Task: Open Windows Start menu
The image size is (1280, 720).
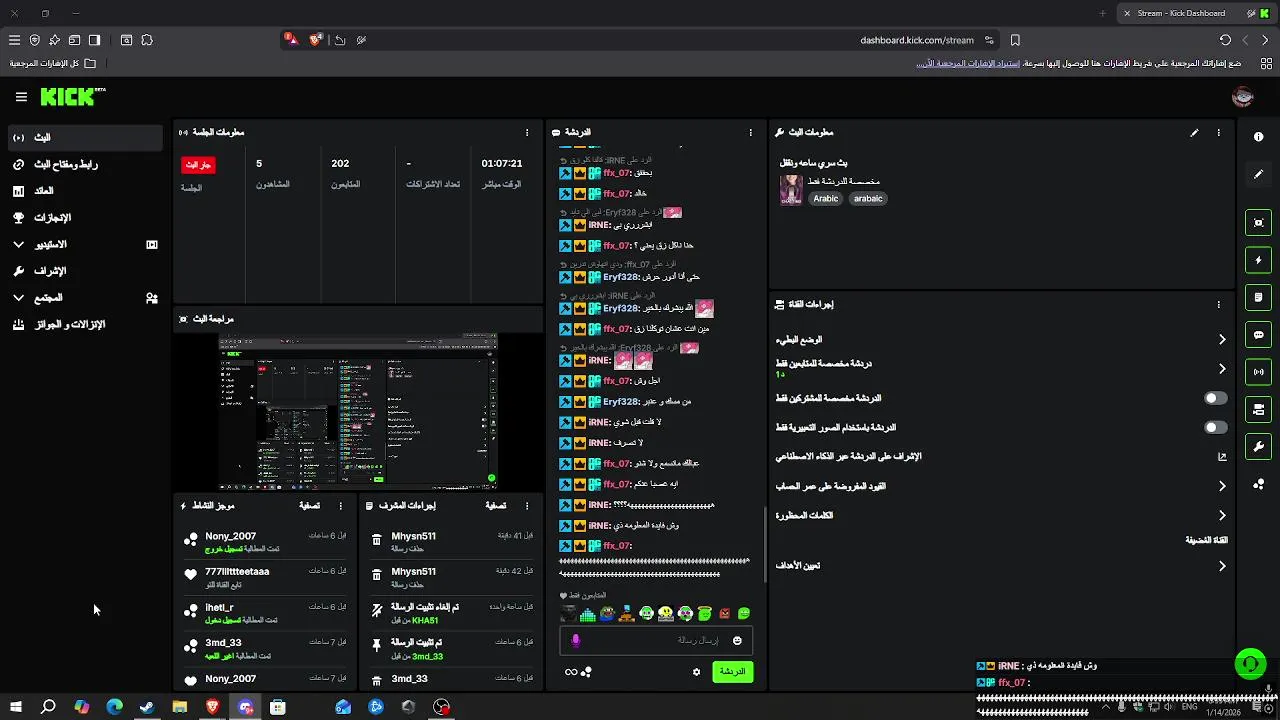Action: (15, 707)
